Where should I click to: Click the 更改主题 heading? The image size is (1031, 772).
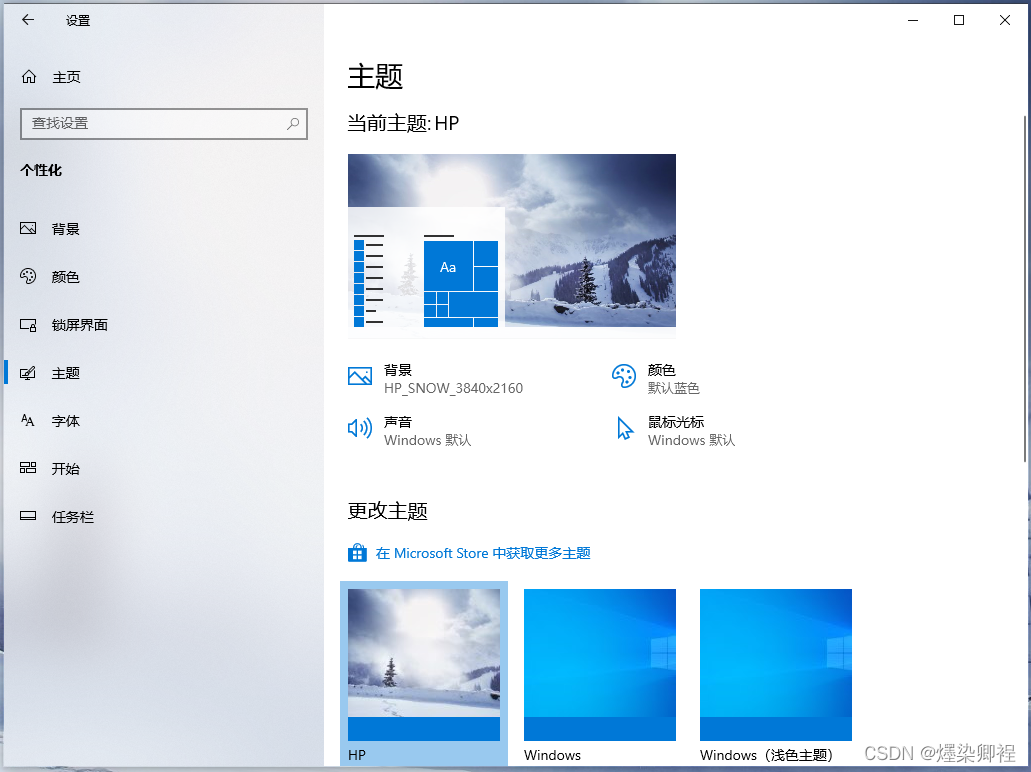pyautogui.click(x=387, y=511)
